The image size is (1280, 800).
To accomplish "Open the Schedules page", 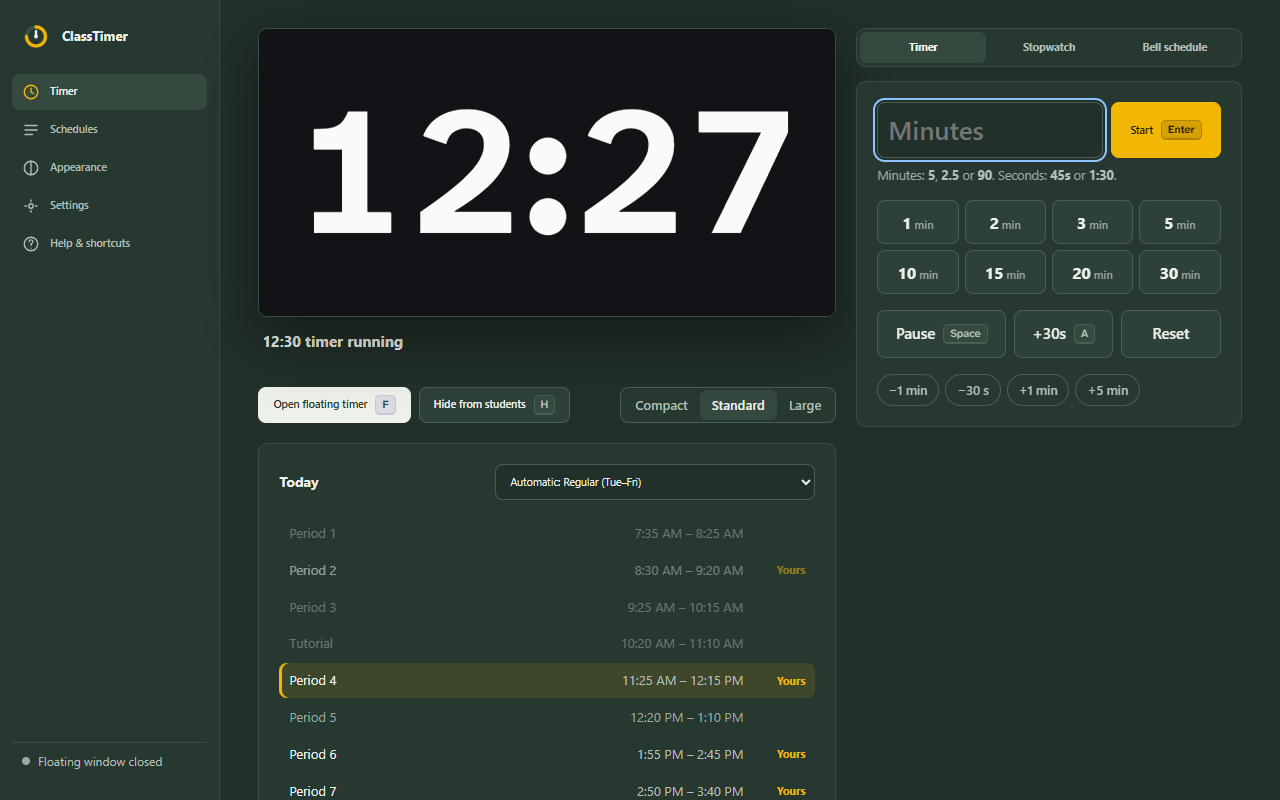I will tap(109, 130).
